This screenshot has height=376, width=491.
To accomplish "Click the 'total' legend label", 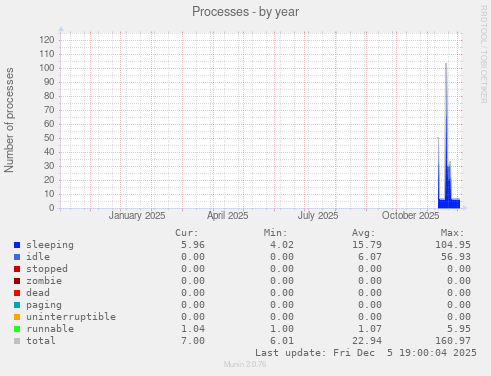I will tap(41, 341).
